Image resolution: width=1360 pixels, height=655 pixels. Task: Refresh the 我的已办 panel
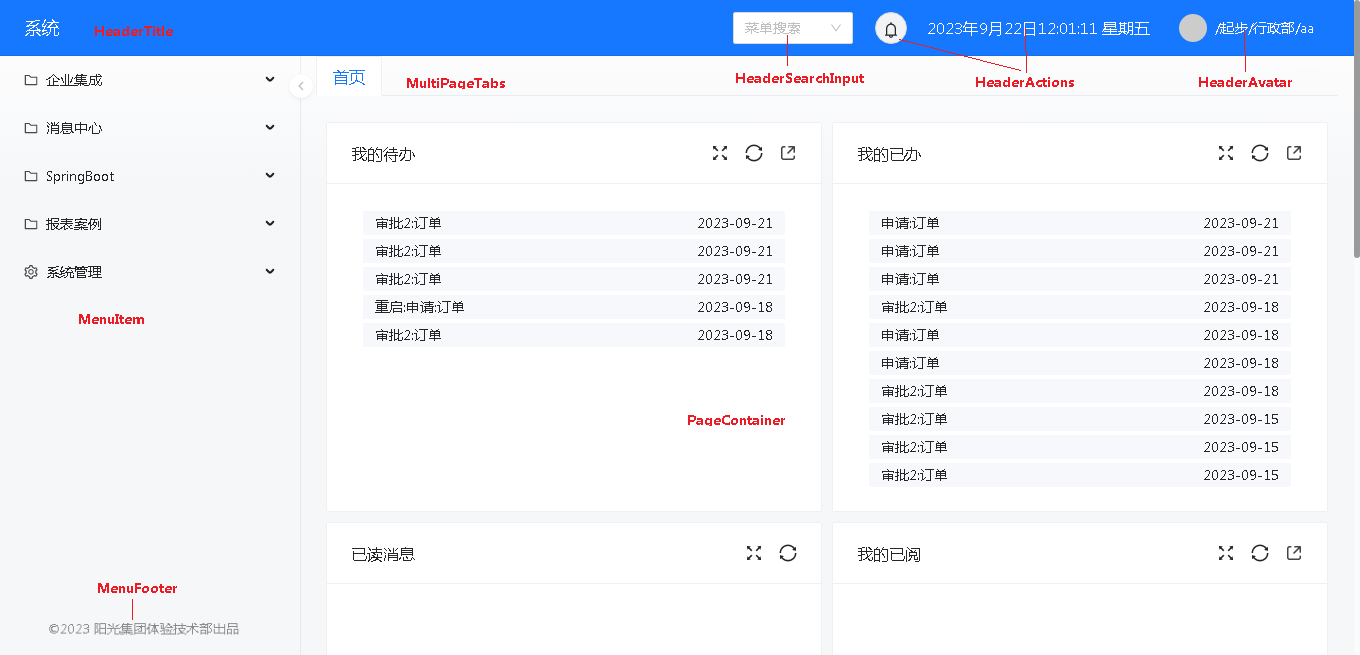click(1260, 153)
